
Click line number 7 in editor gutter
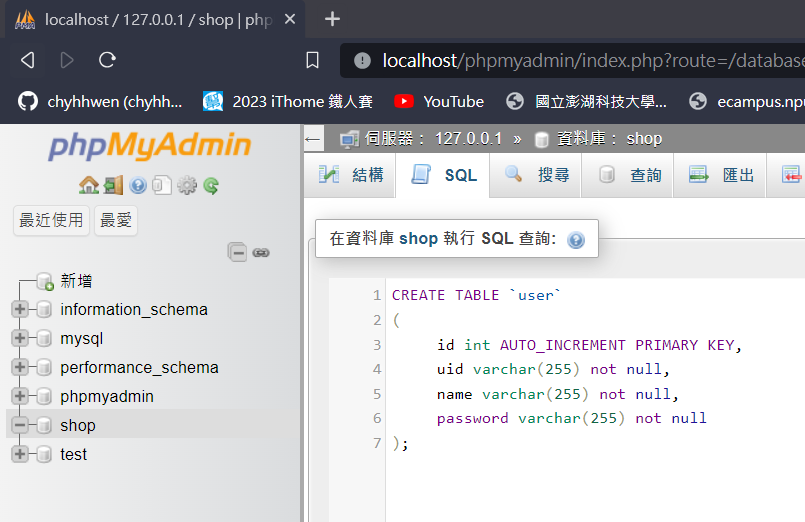point(377,443)
